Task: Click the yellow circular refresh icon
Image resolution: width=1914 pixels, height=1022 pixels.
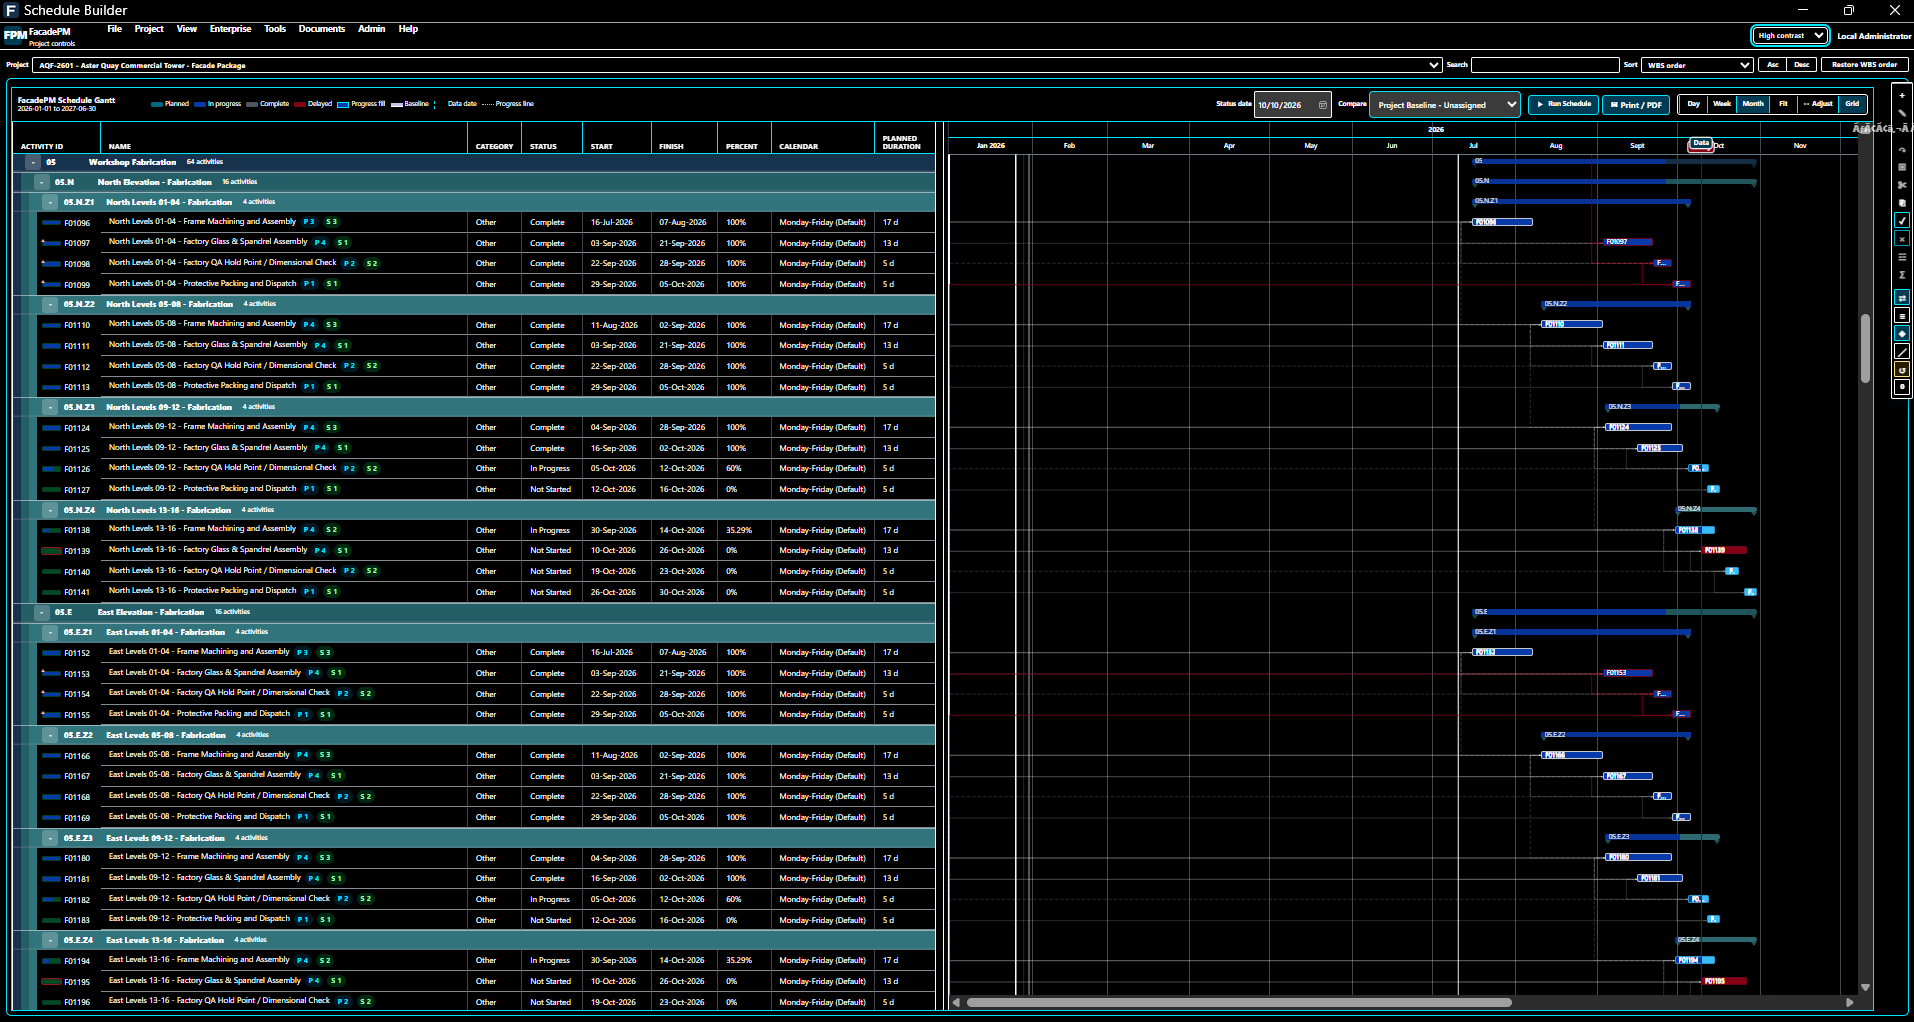Action: coord(1902,370)
